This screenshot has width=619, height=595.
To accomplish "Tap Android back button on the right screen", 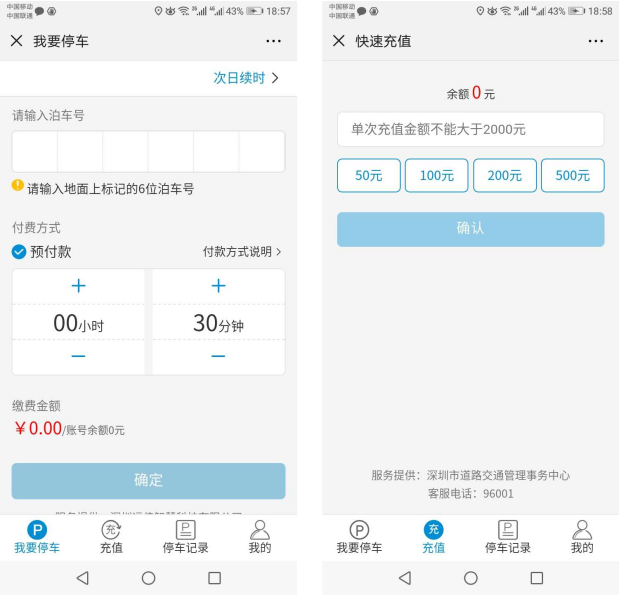I will pos(405,578).
